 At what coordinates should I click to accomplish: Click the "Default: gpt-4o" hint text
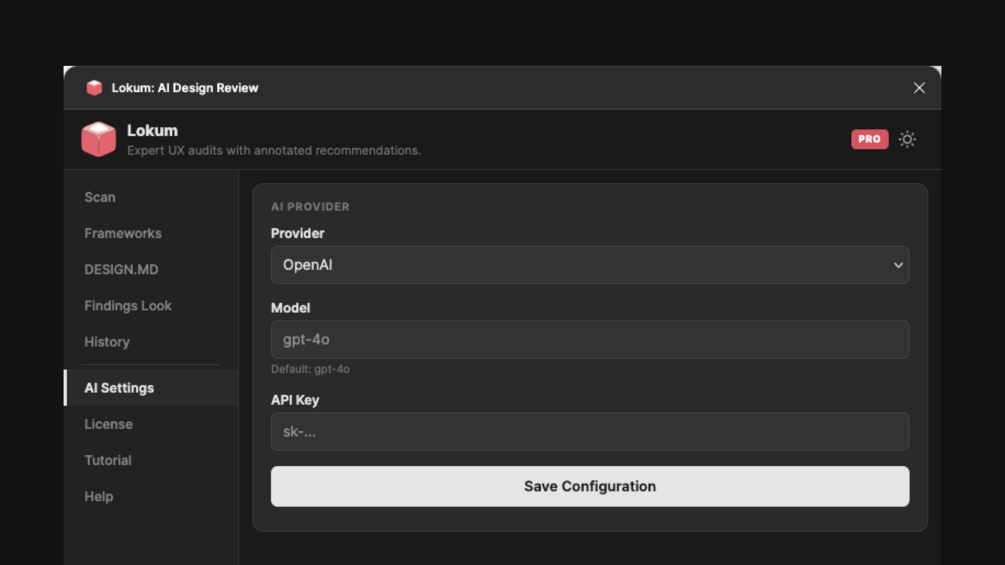point(310,369)
